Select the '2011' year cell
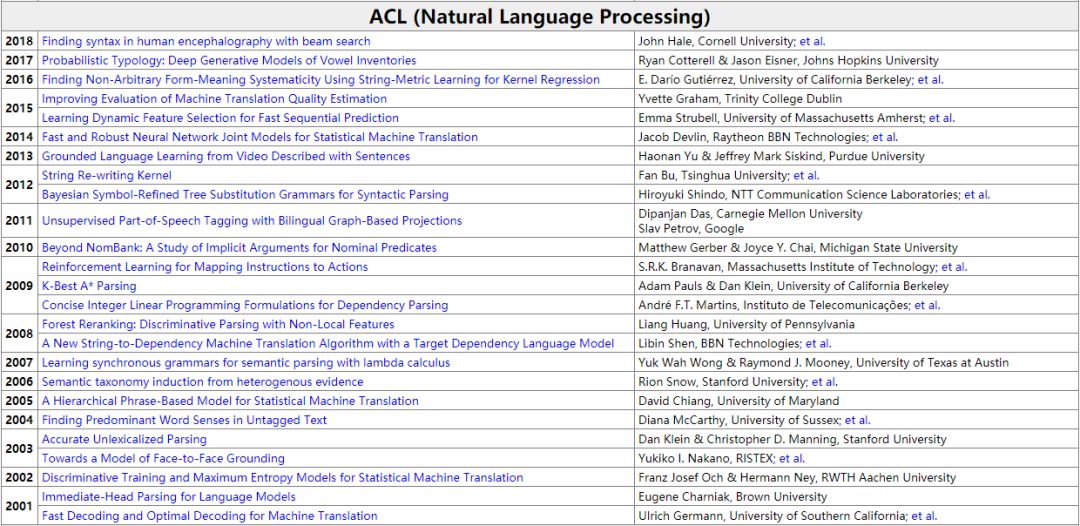The height and width of the screenshot is (526, 1080). (19, 221)
